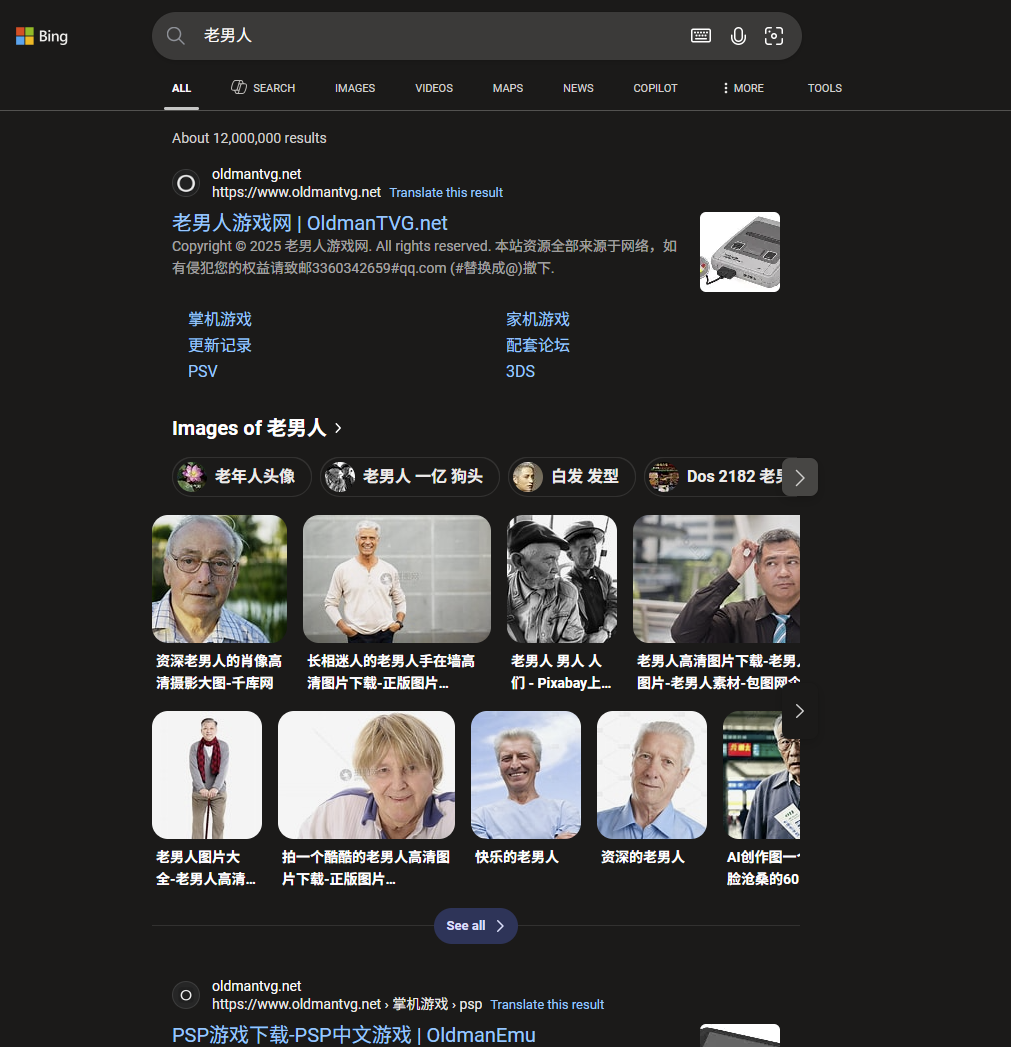Select the 白发 发型 filter chip

(572, 477)
